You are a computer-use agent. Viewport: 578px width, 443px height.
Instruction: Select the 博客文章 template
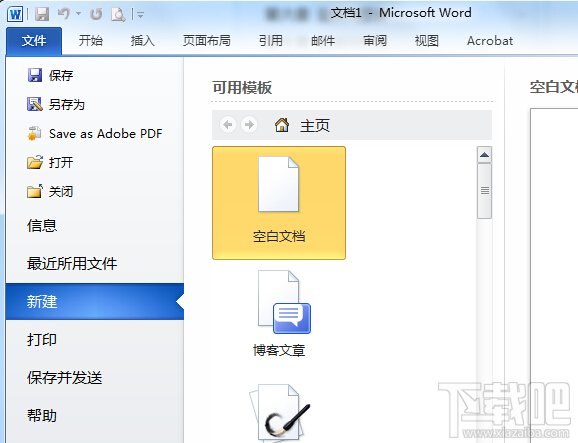[279, 314]
